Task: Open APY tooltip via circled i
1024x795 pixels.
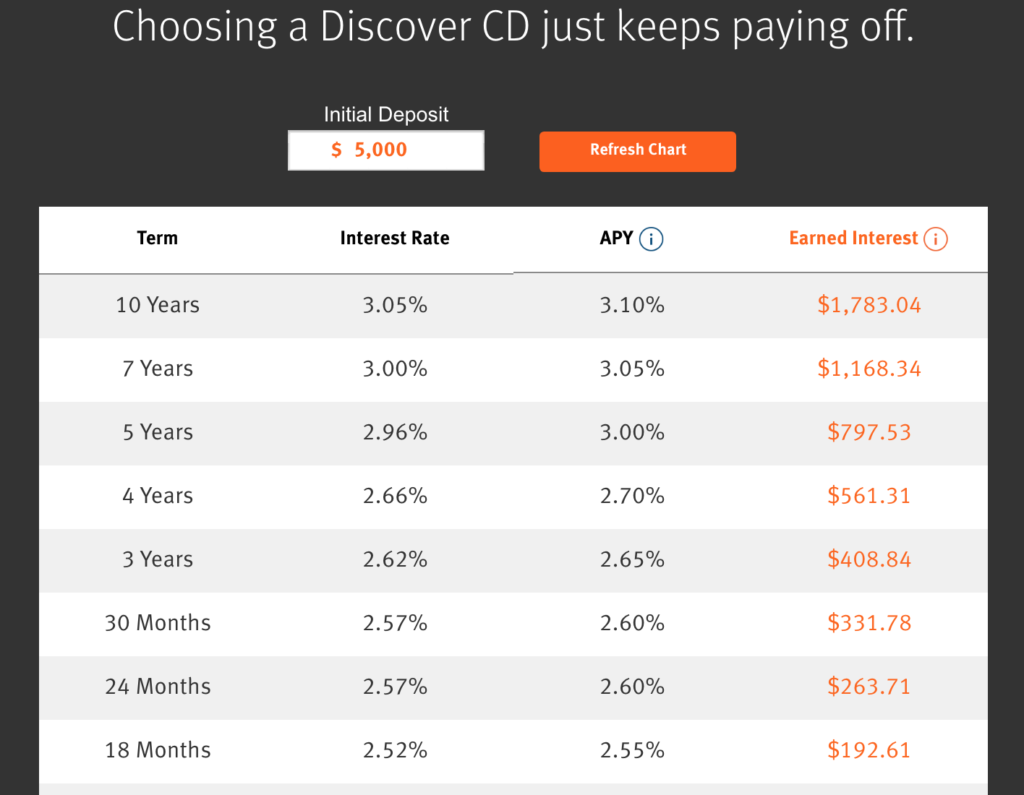Action: [x=651, y=239]
